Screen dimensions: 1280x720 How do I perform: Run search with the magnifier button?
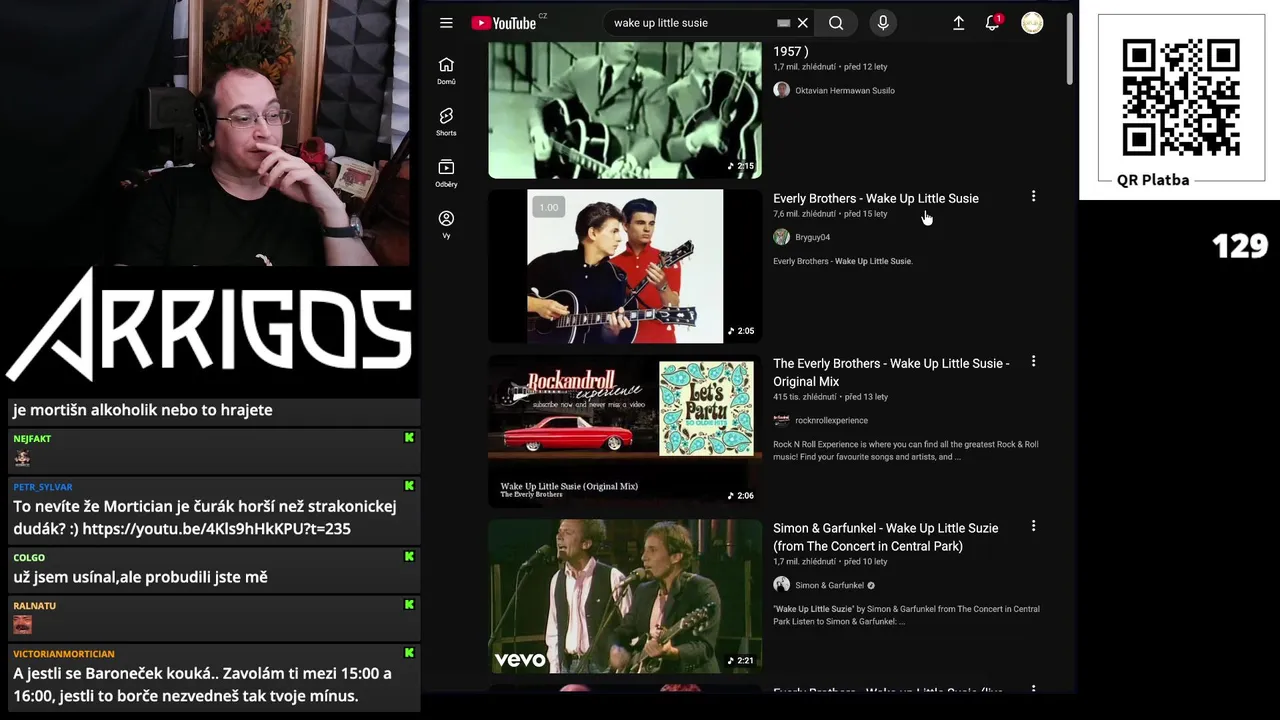[x=836, y=23]
